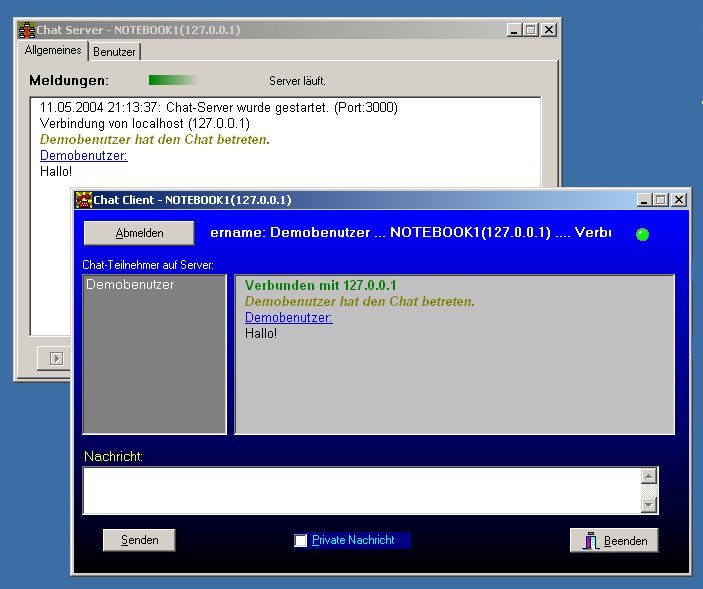Select the Allgemeines tab

pos(54,51)
